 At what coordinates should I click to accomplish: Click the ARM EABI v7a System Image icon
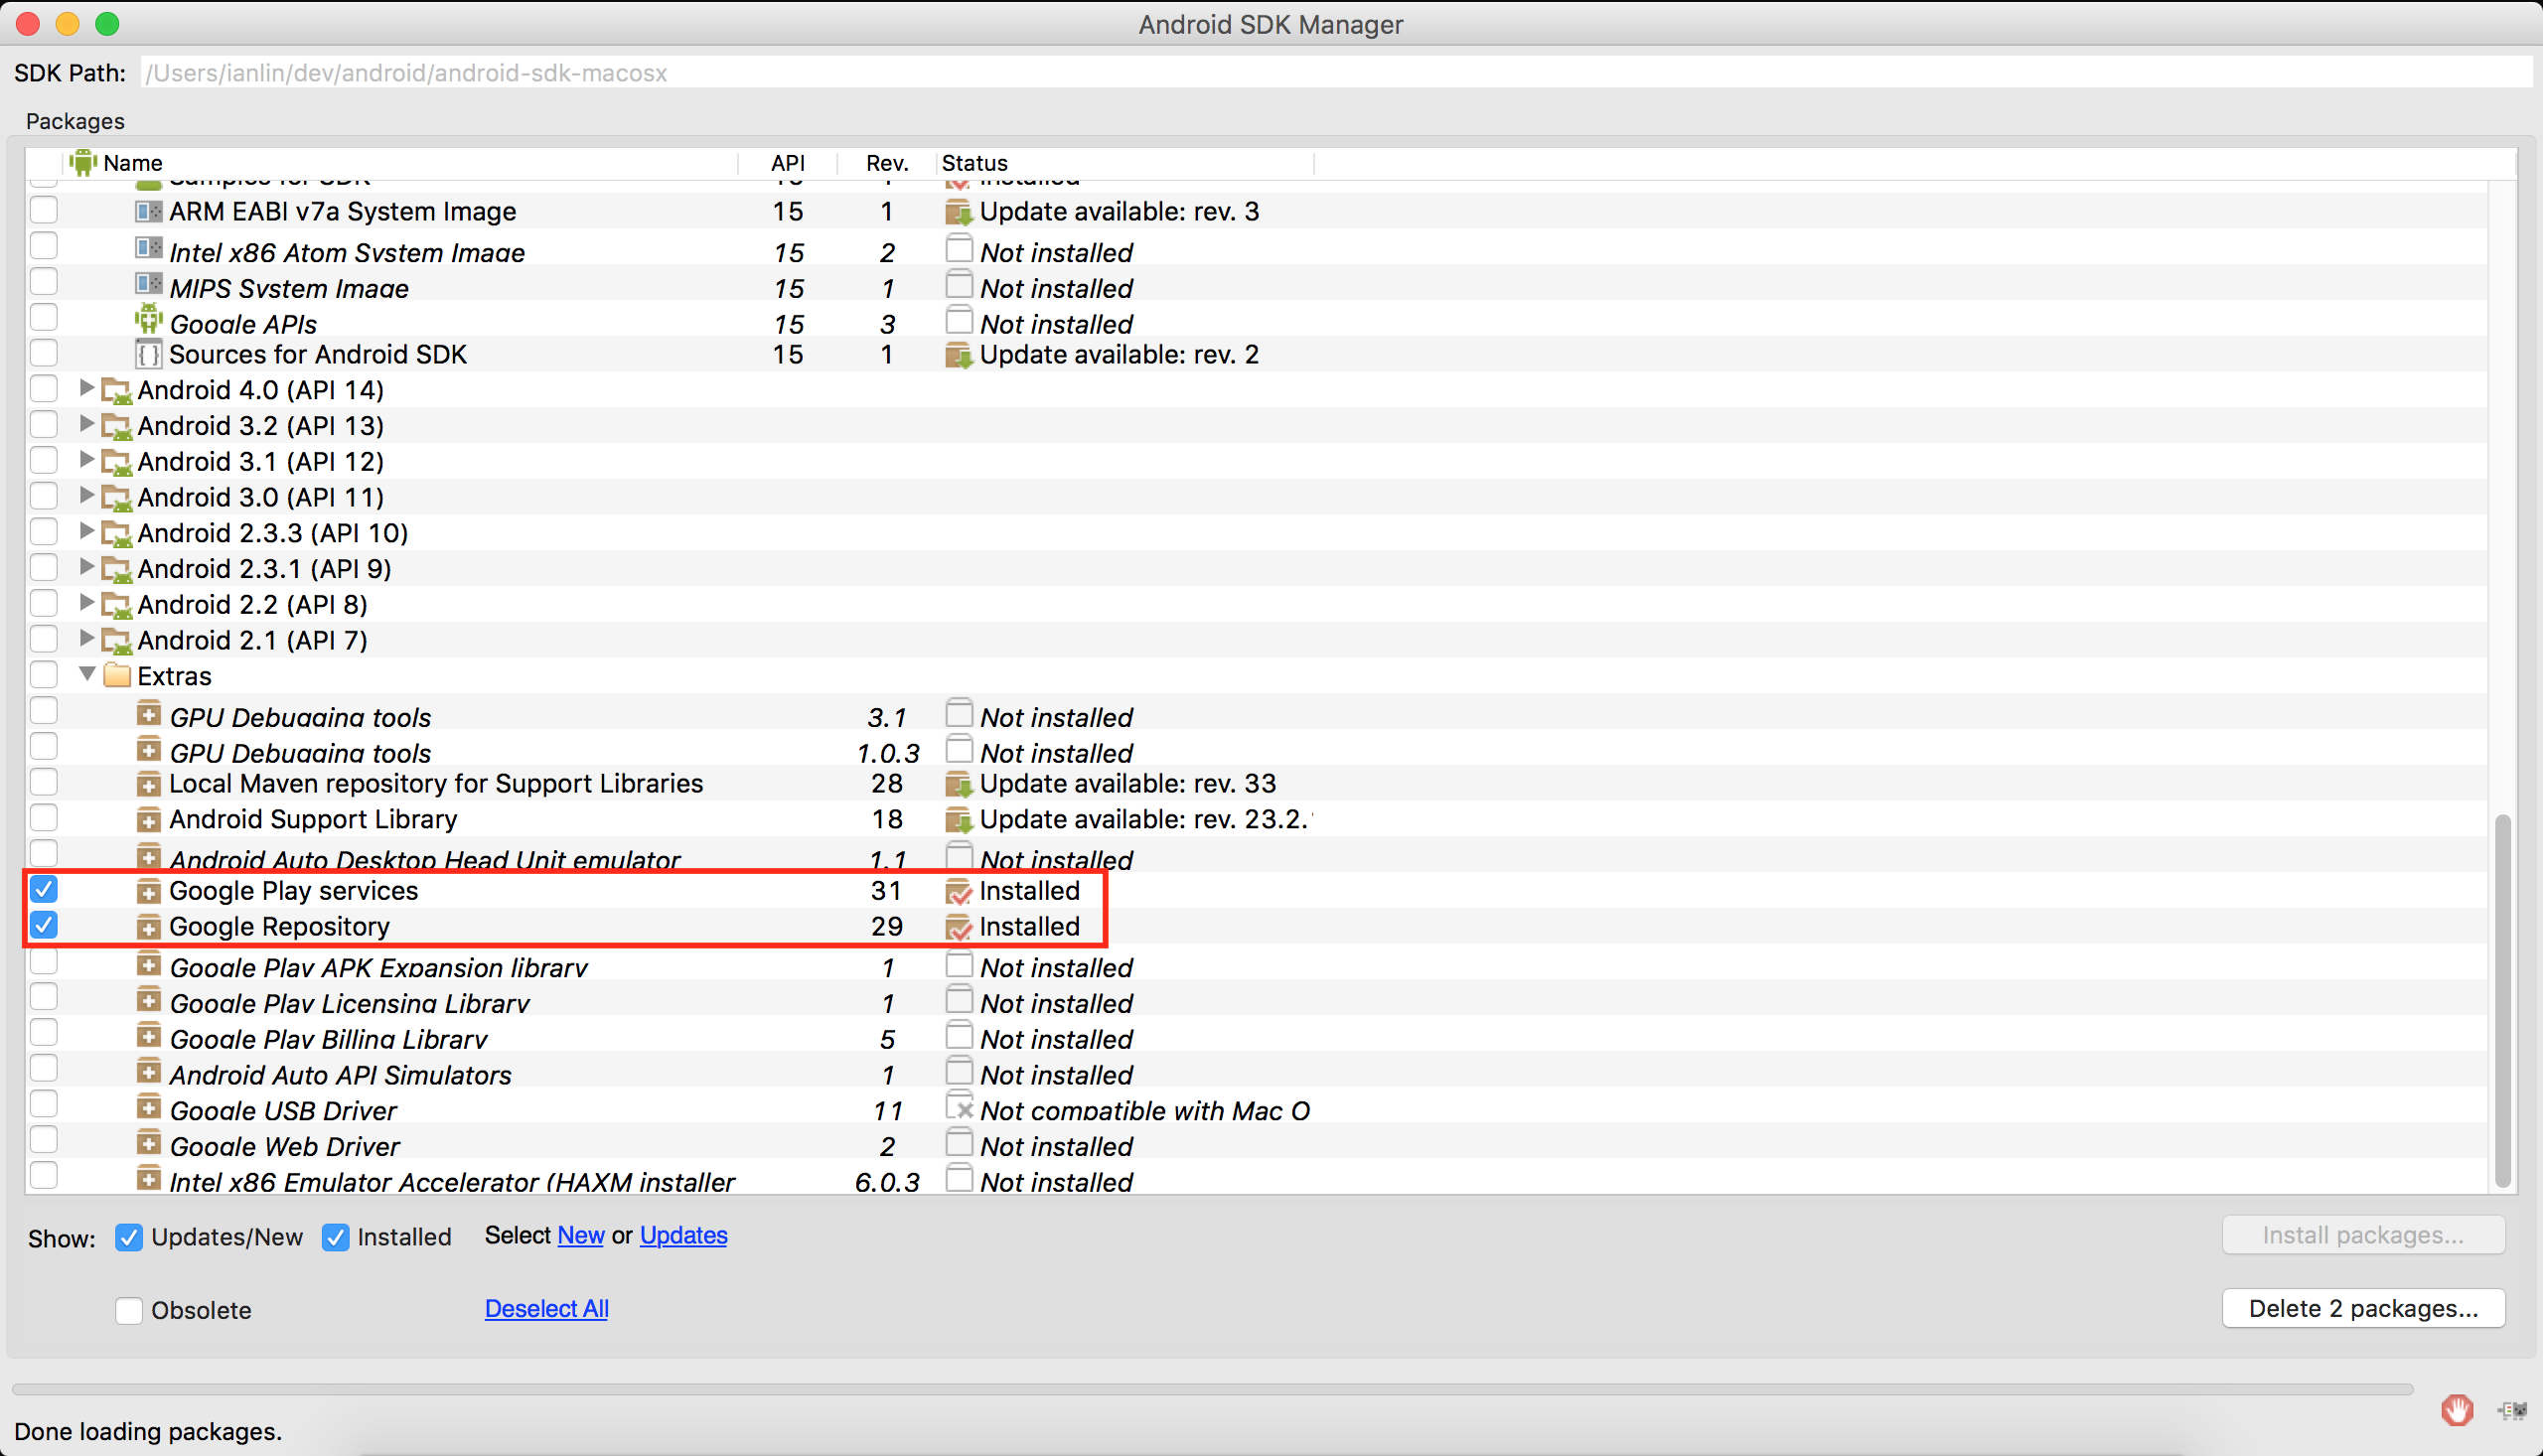point(148,211)
